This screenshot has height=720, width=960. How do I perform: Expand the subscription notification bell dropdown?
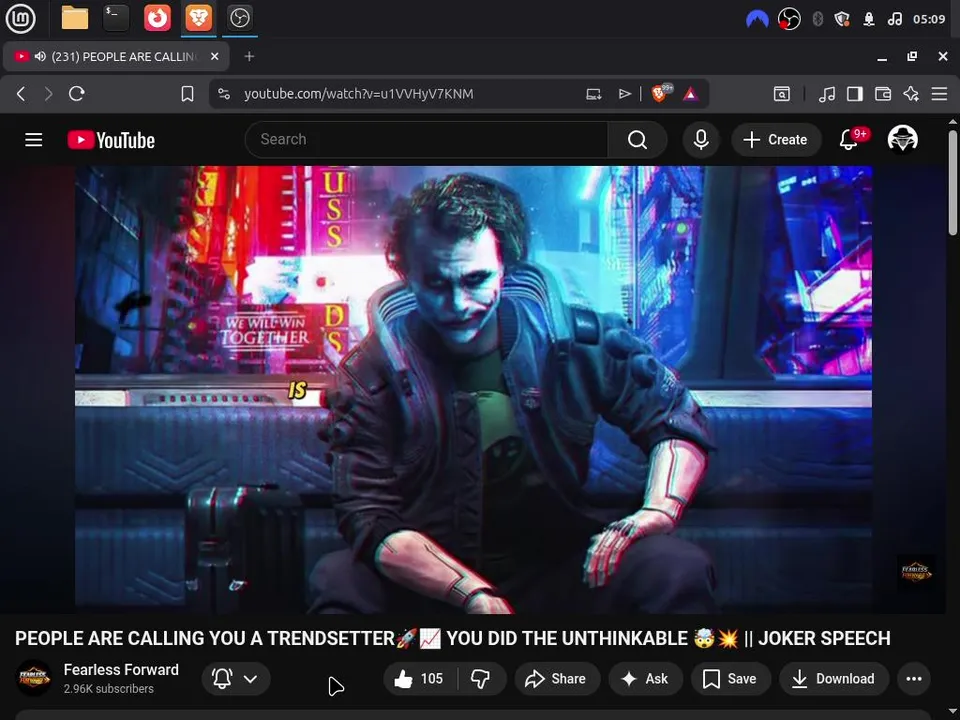pyautogui.click(x=236, y=678)
